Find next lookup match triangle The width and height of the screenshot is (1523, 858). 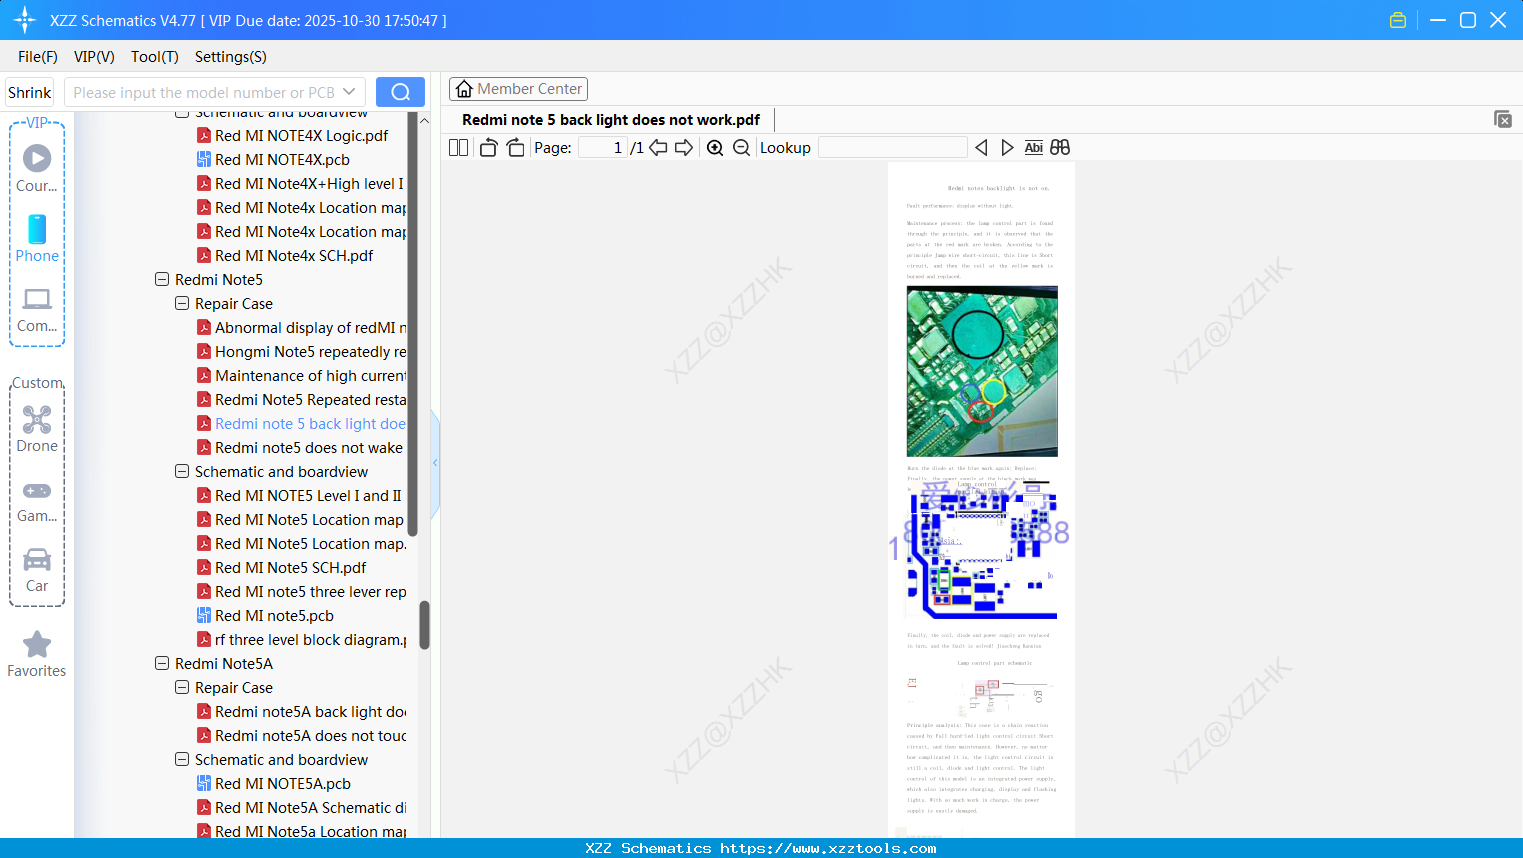[1007, 147]
